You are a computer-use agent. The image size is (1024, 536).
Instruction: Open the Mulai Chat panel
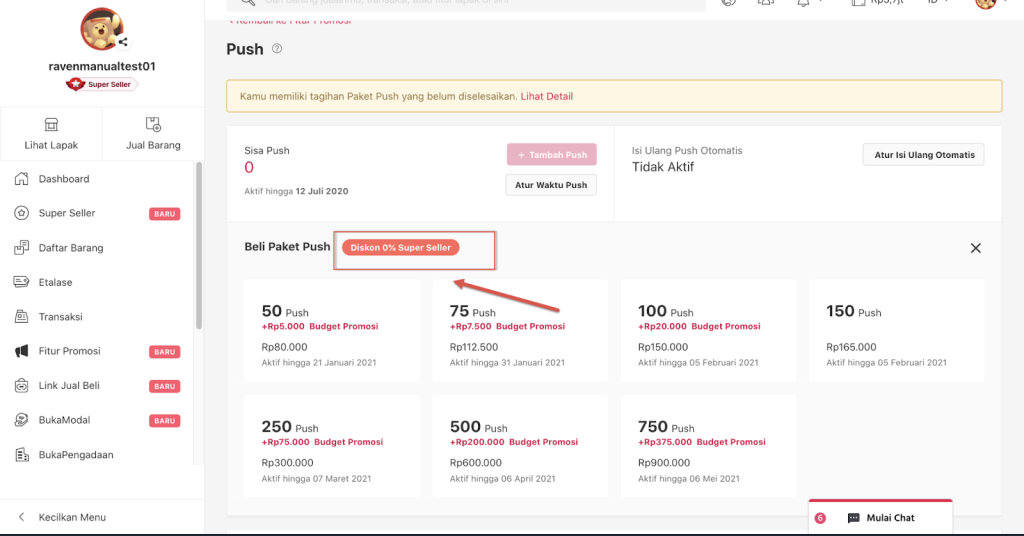pos(880,518)
